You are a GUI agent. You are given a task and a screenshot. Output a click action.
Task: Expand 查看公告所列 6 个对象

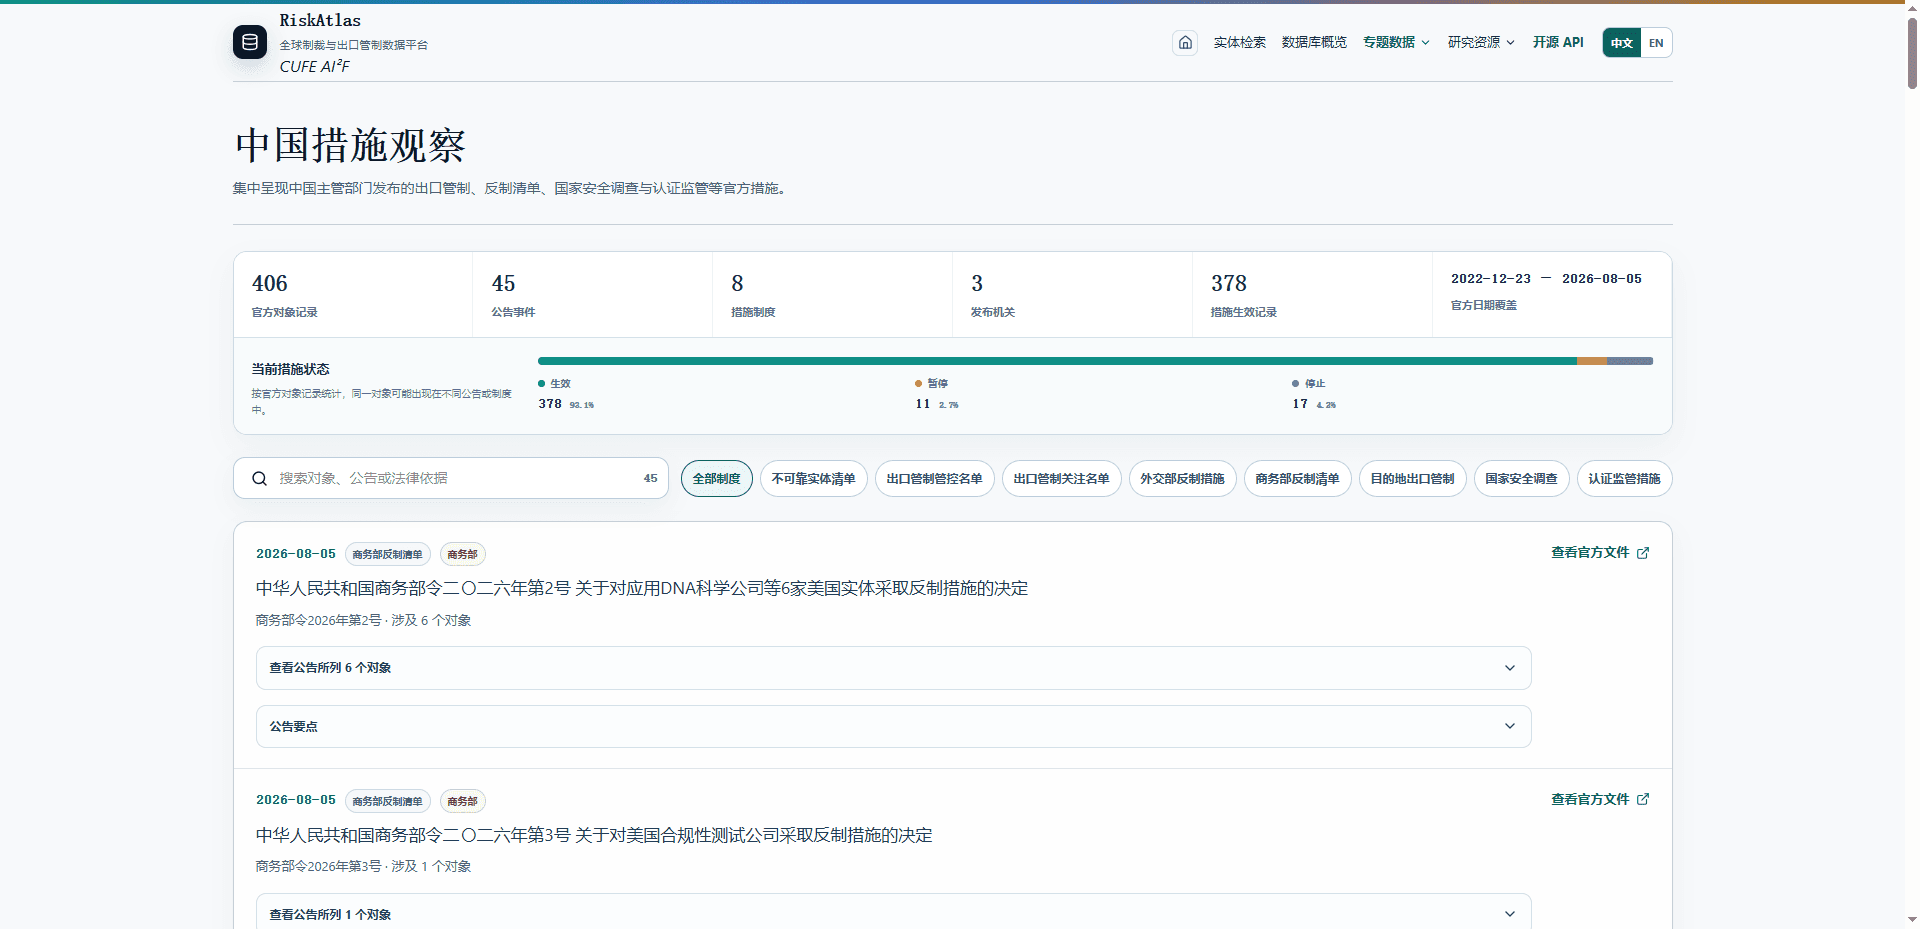(893, 668)
